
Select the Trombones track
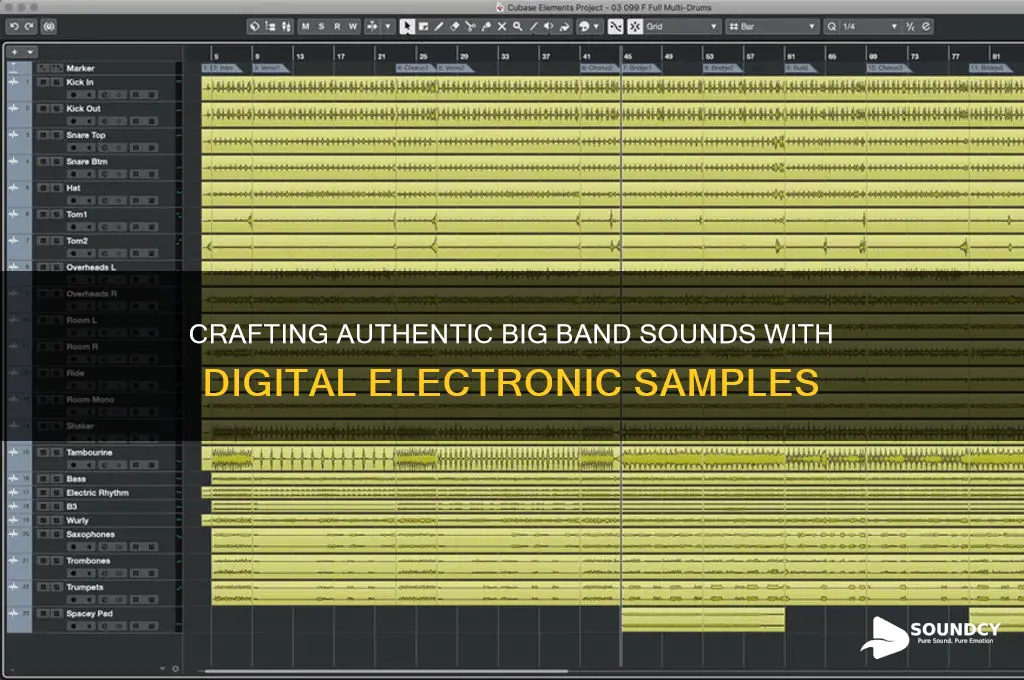tap(88, 560)
